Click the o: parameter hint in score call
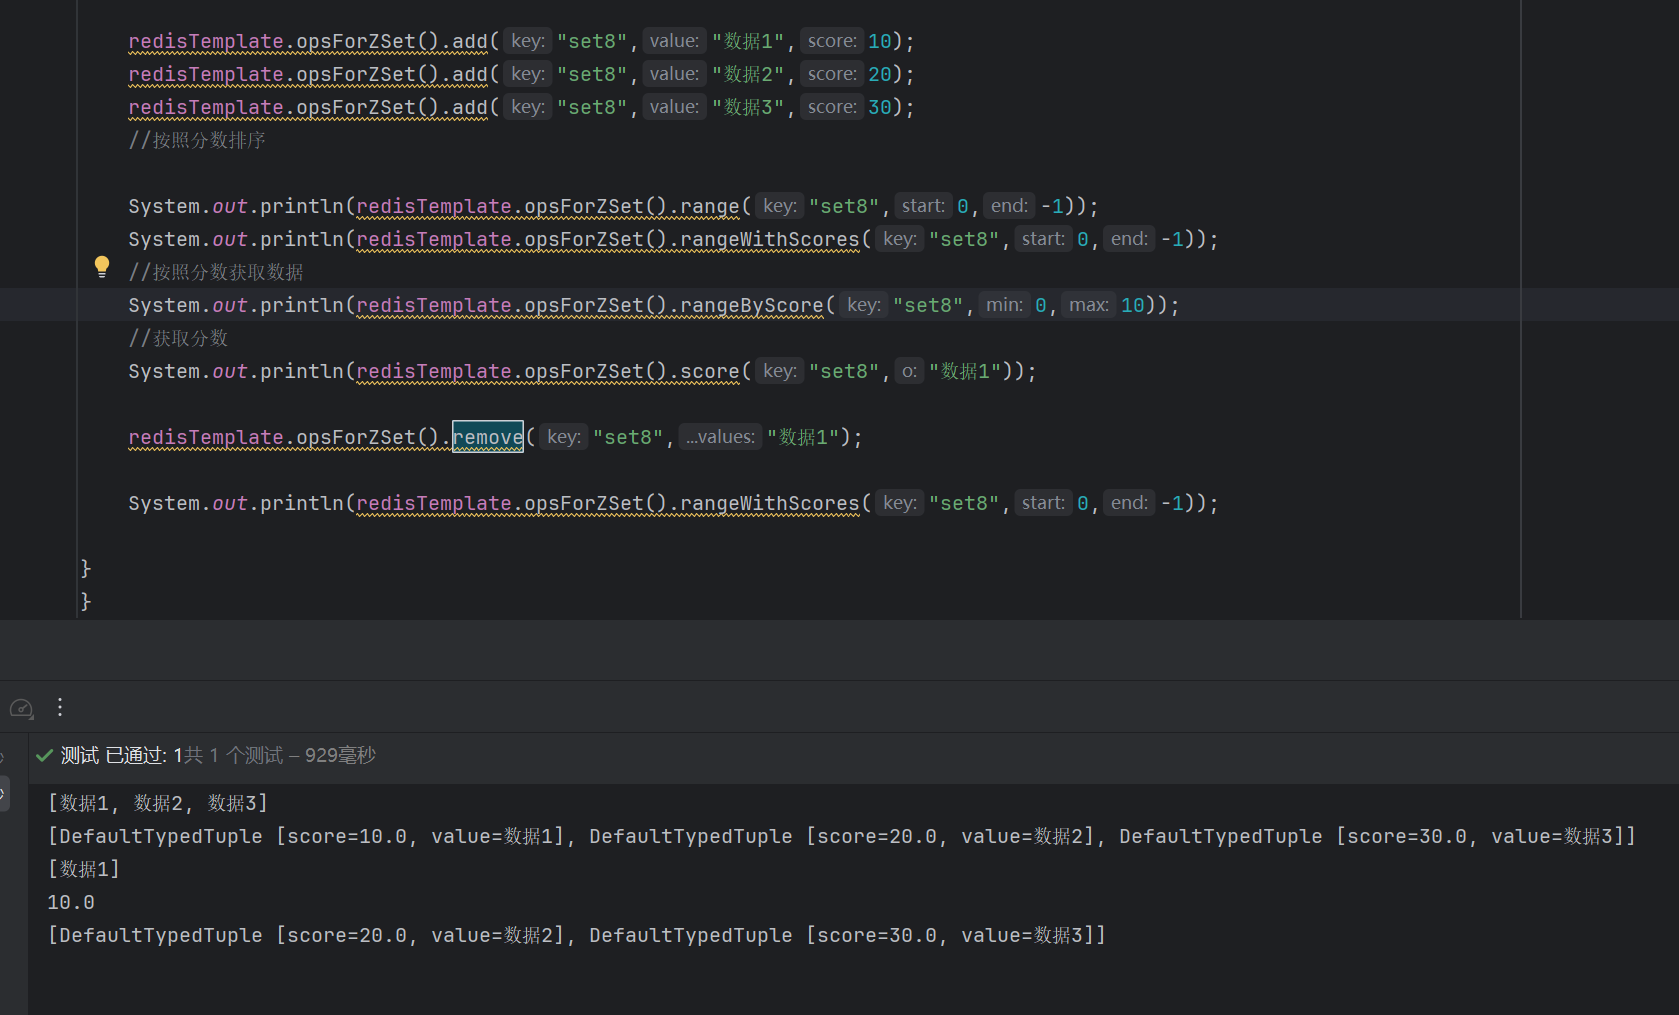Image resolution: width=1679 pixels, height=1015 pixels. click(908, 371)
